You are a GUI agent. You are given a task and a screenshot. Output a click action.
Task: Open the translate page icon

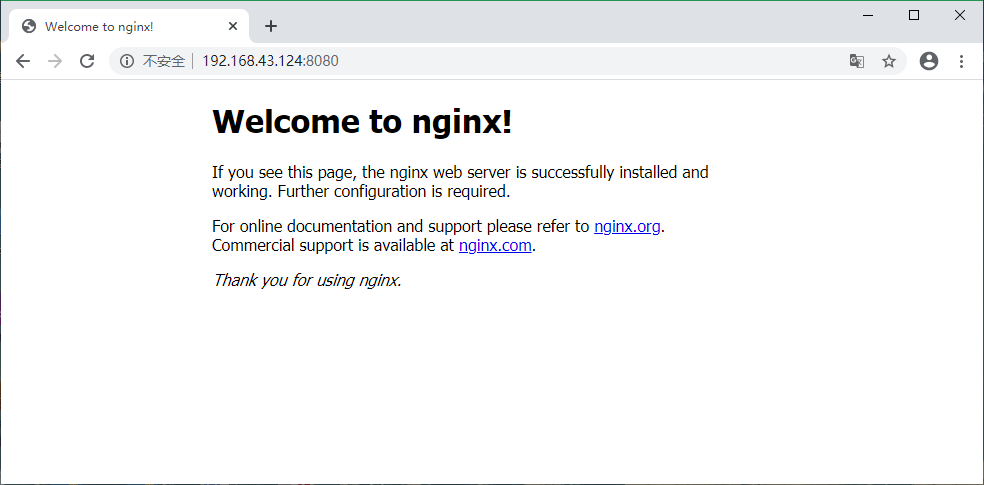tap(856, 61)
